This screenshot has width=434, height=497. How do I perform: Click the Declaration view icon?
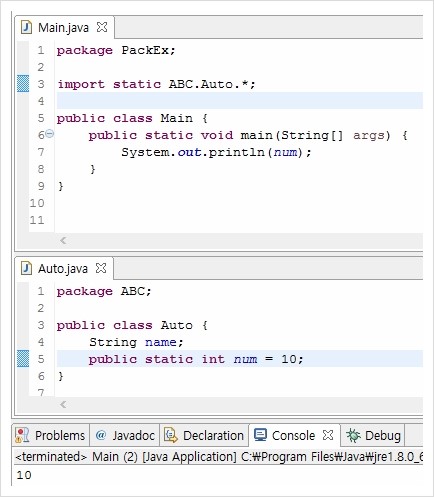tap(171, 435)
